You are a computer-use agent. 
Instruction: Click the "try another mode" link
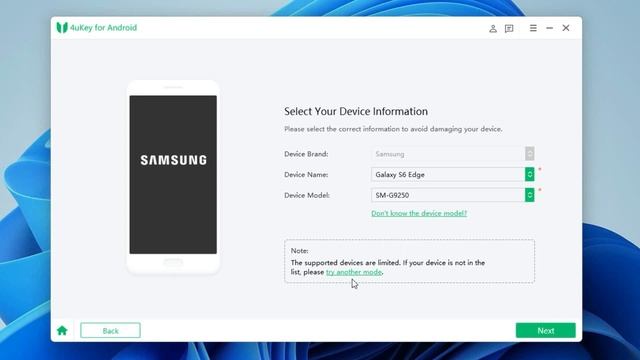point(354,272)
